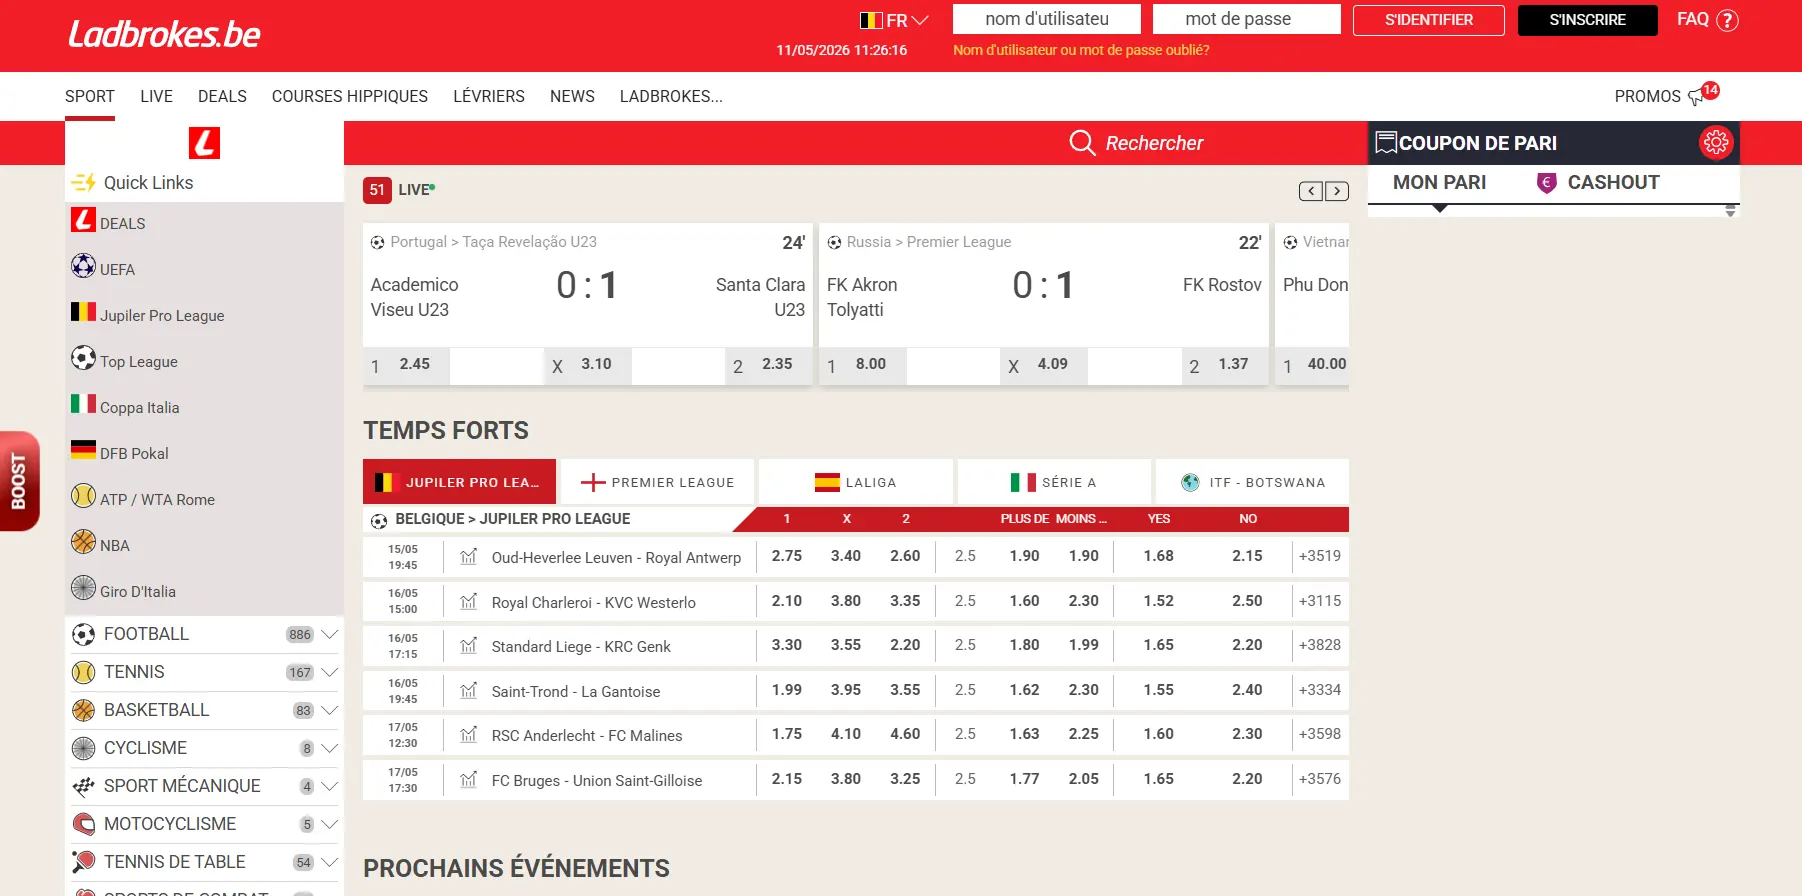The image size is (1802, 896).
Task: Click the NBA basketball icon
Action: (83, 542)
